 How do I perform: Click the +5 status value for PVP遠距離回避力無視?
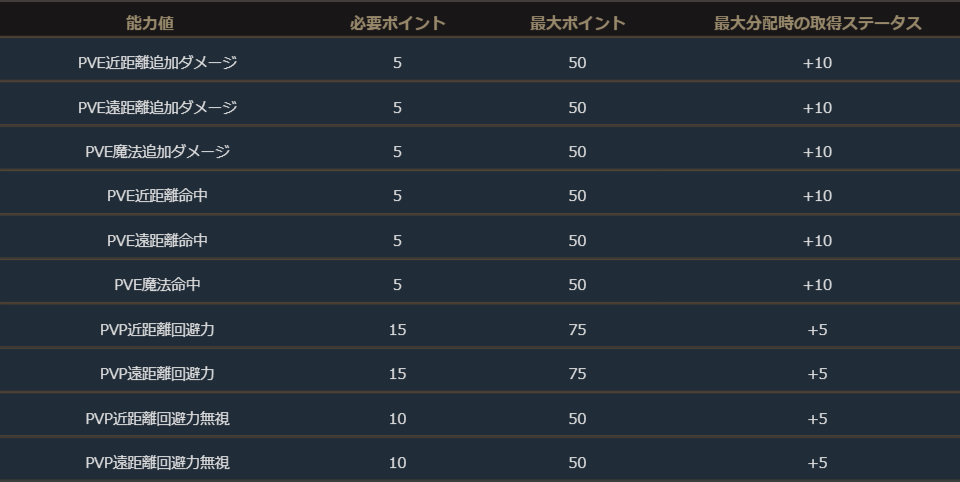(x=817, y=463)
